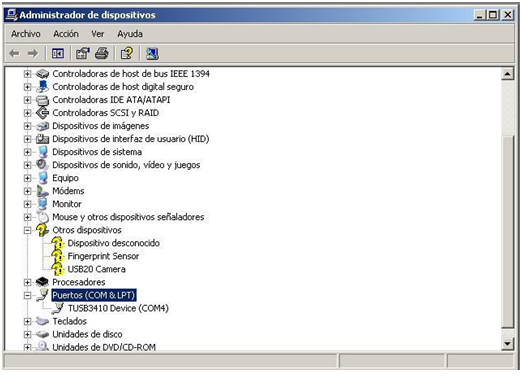
Task: Open the Acción menu
Action: tap(66, 34)
